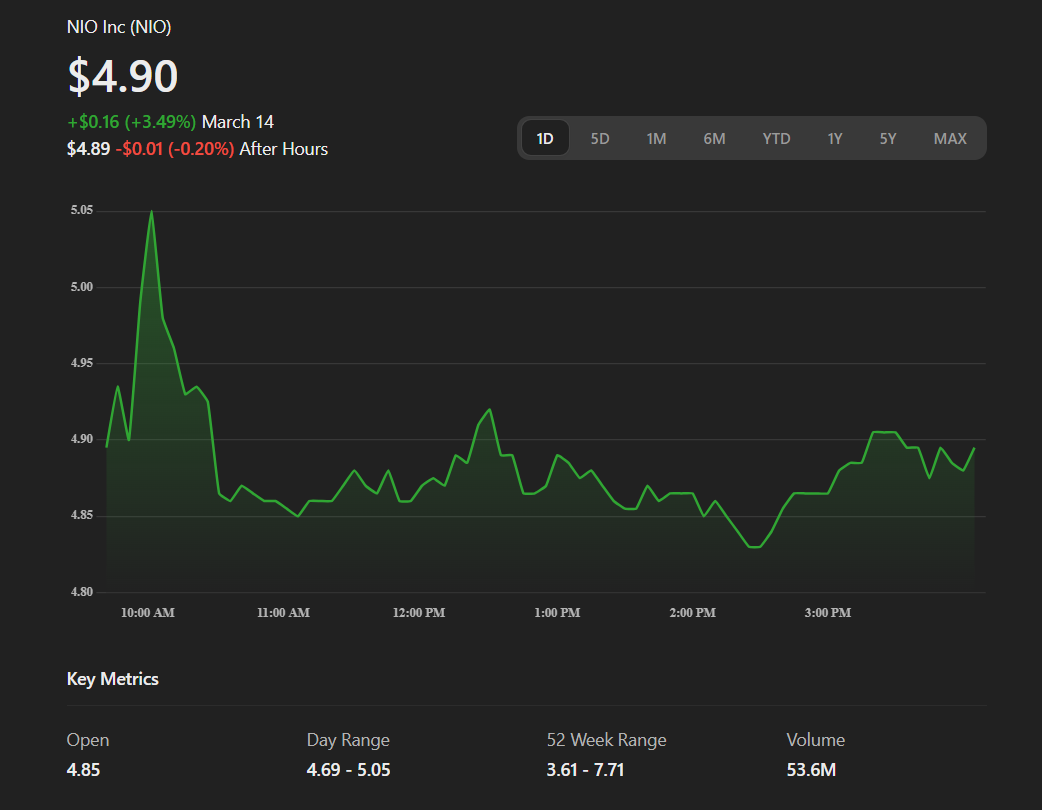Click the +$0.16 (+3.49%) daily change
1042x810 pixels.
tap(132, 122)
